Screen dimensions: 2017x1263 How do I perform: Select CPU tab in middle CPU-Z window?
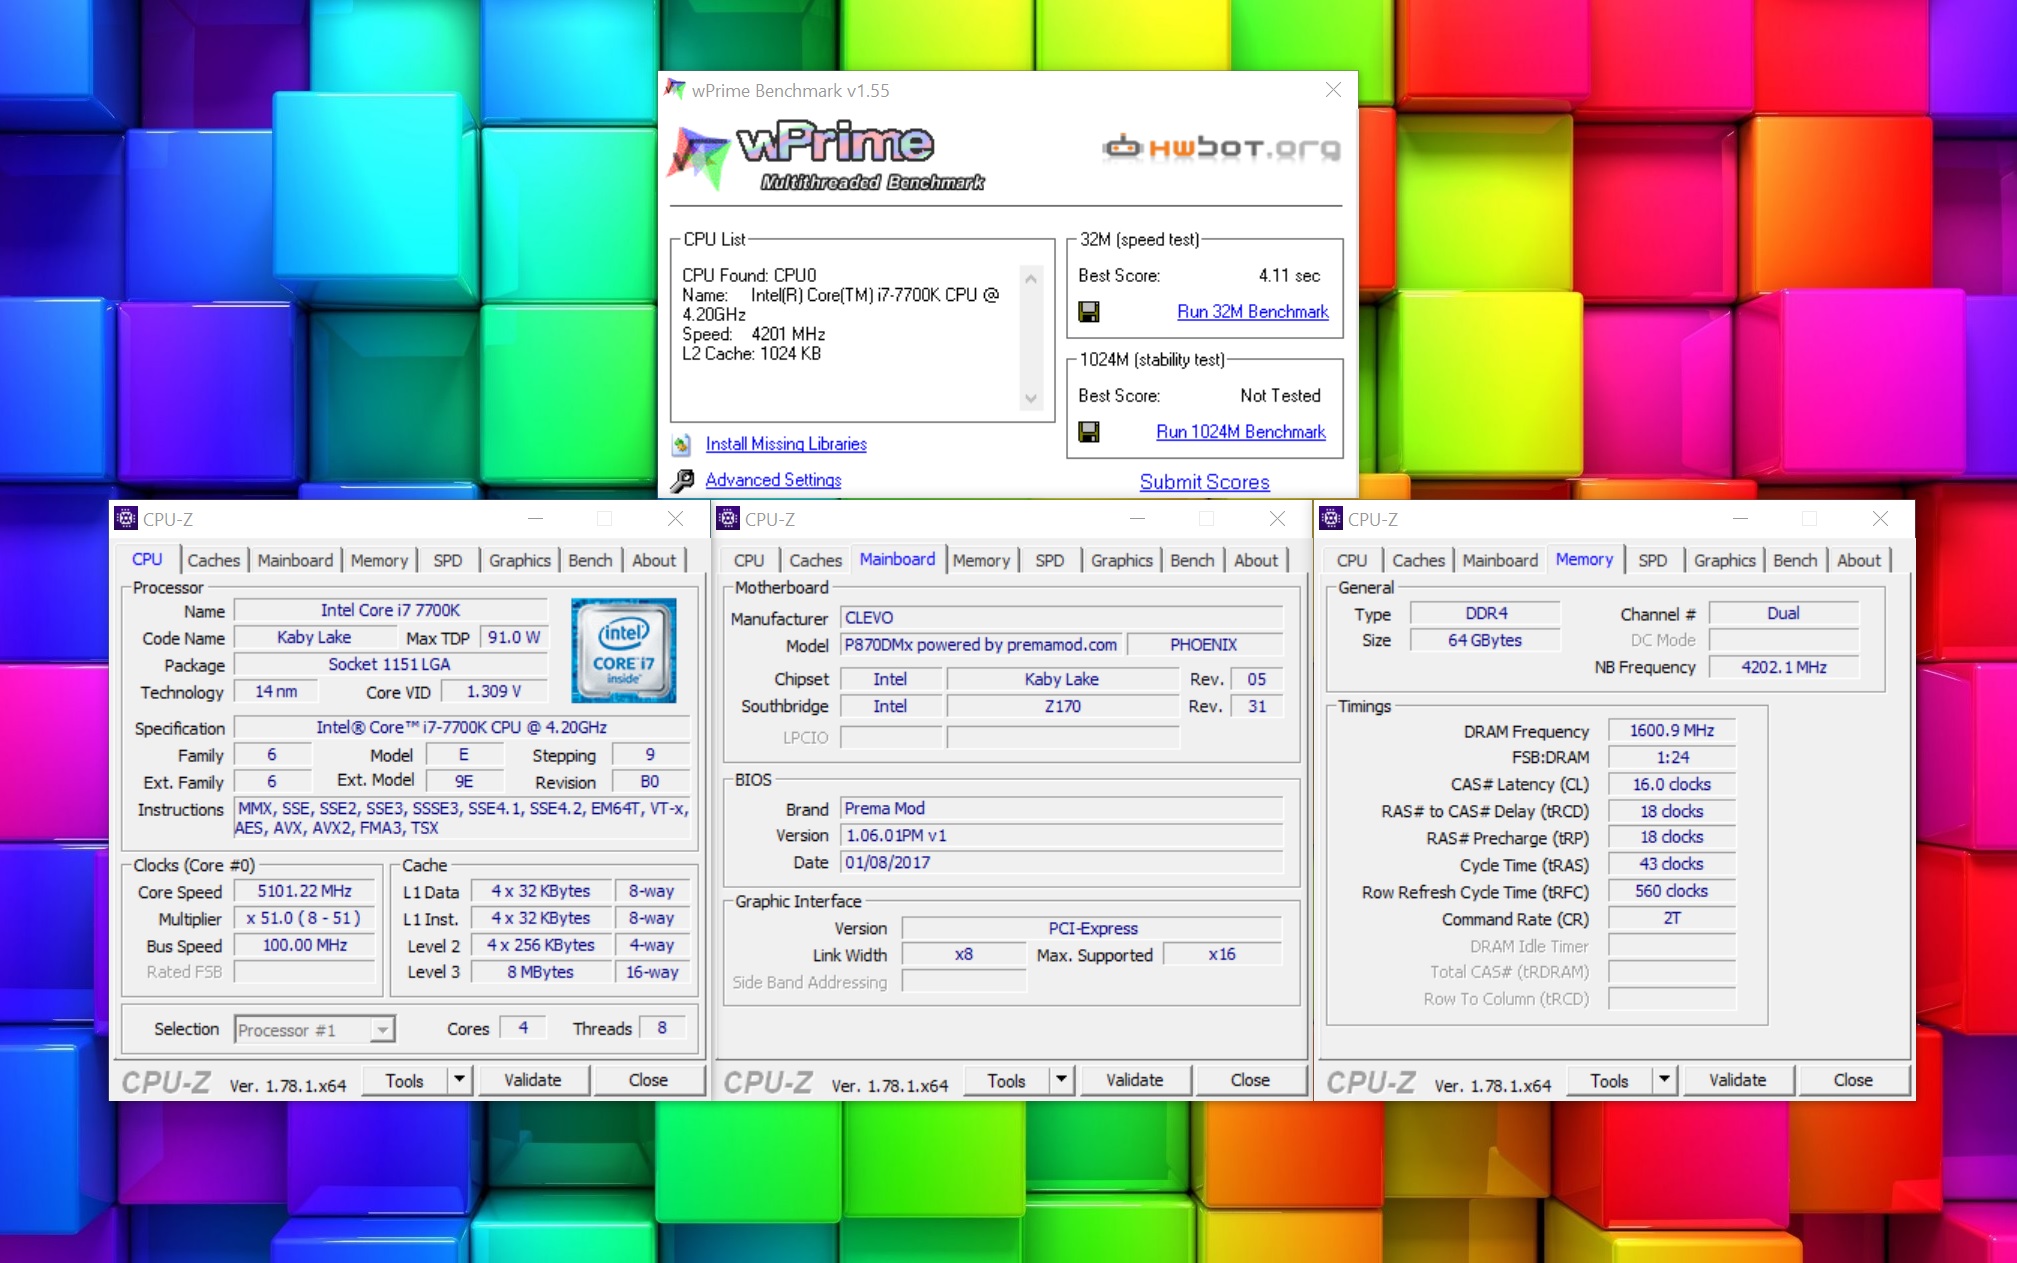tap(749, 561)
